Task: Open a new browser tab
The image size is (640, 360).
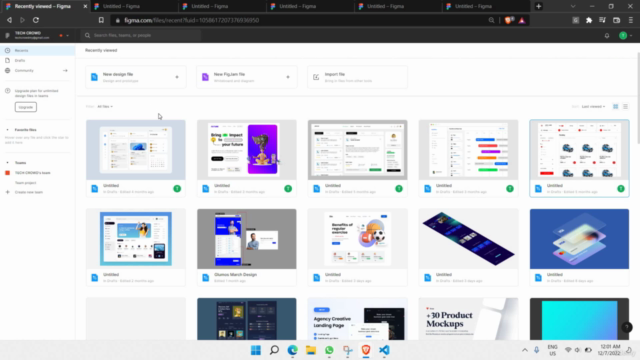Action: tap(538, 6)
